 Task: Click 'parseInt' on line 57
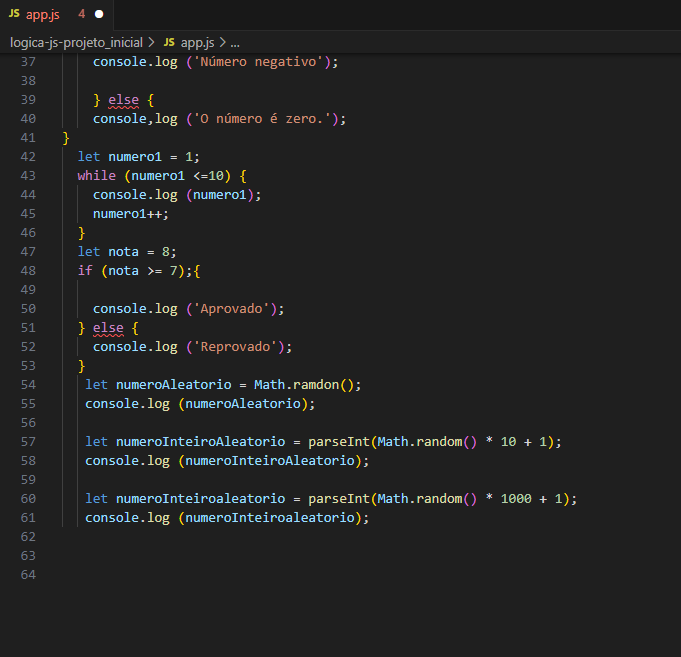[x=339, y=442]
